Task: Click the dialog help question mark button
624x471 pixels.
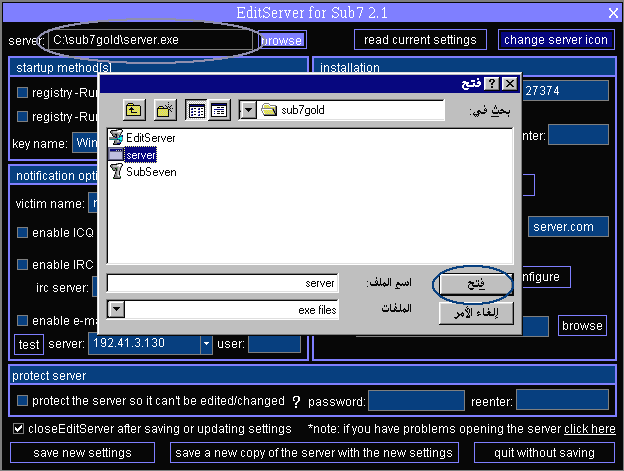Action: (492, 84)
